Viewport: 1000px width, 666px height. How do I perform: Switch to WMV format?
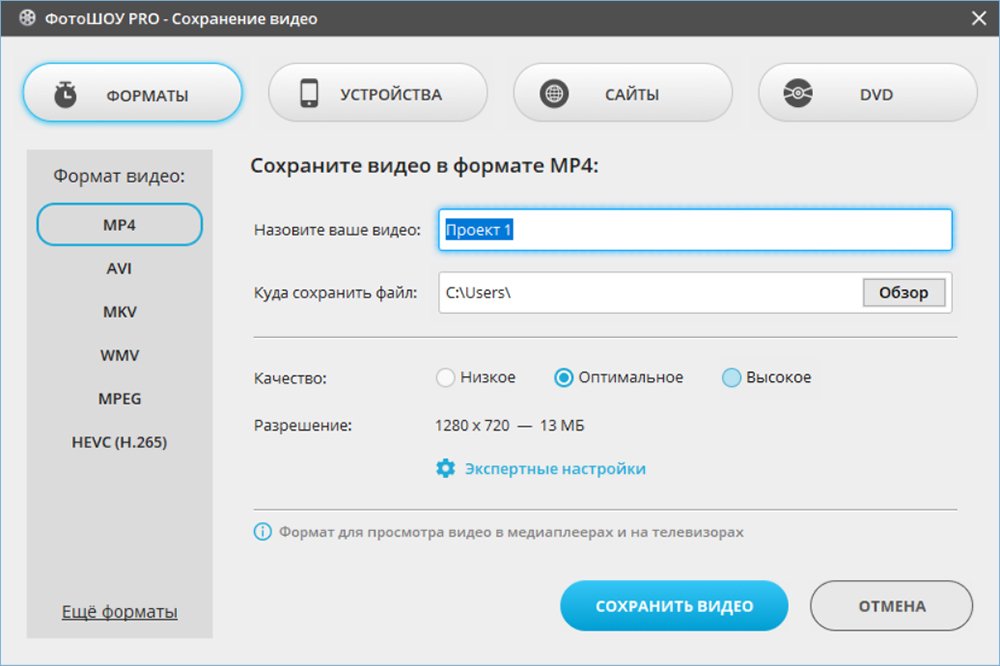[x=119, y=355]
